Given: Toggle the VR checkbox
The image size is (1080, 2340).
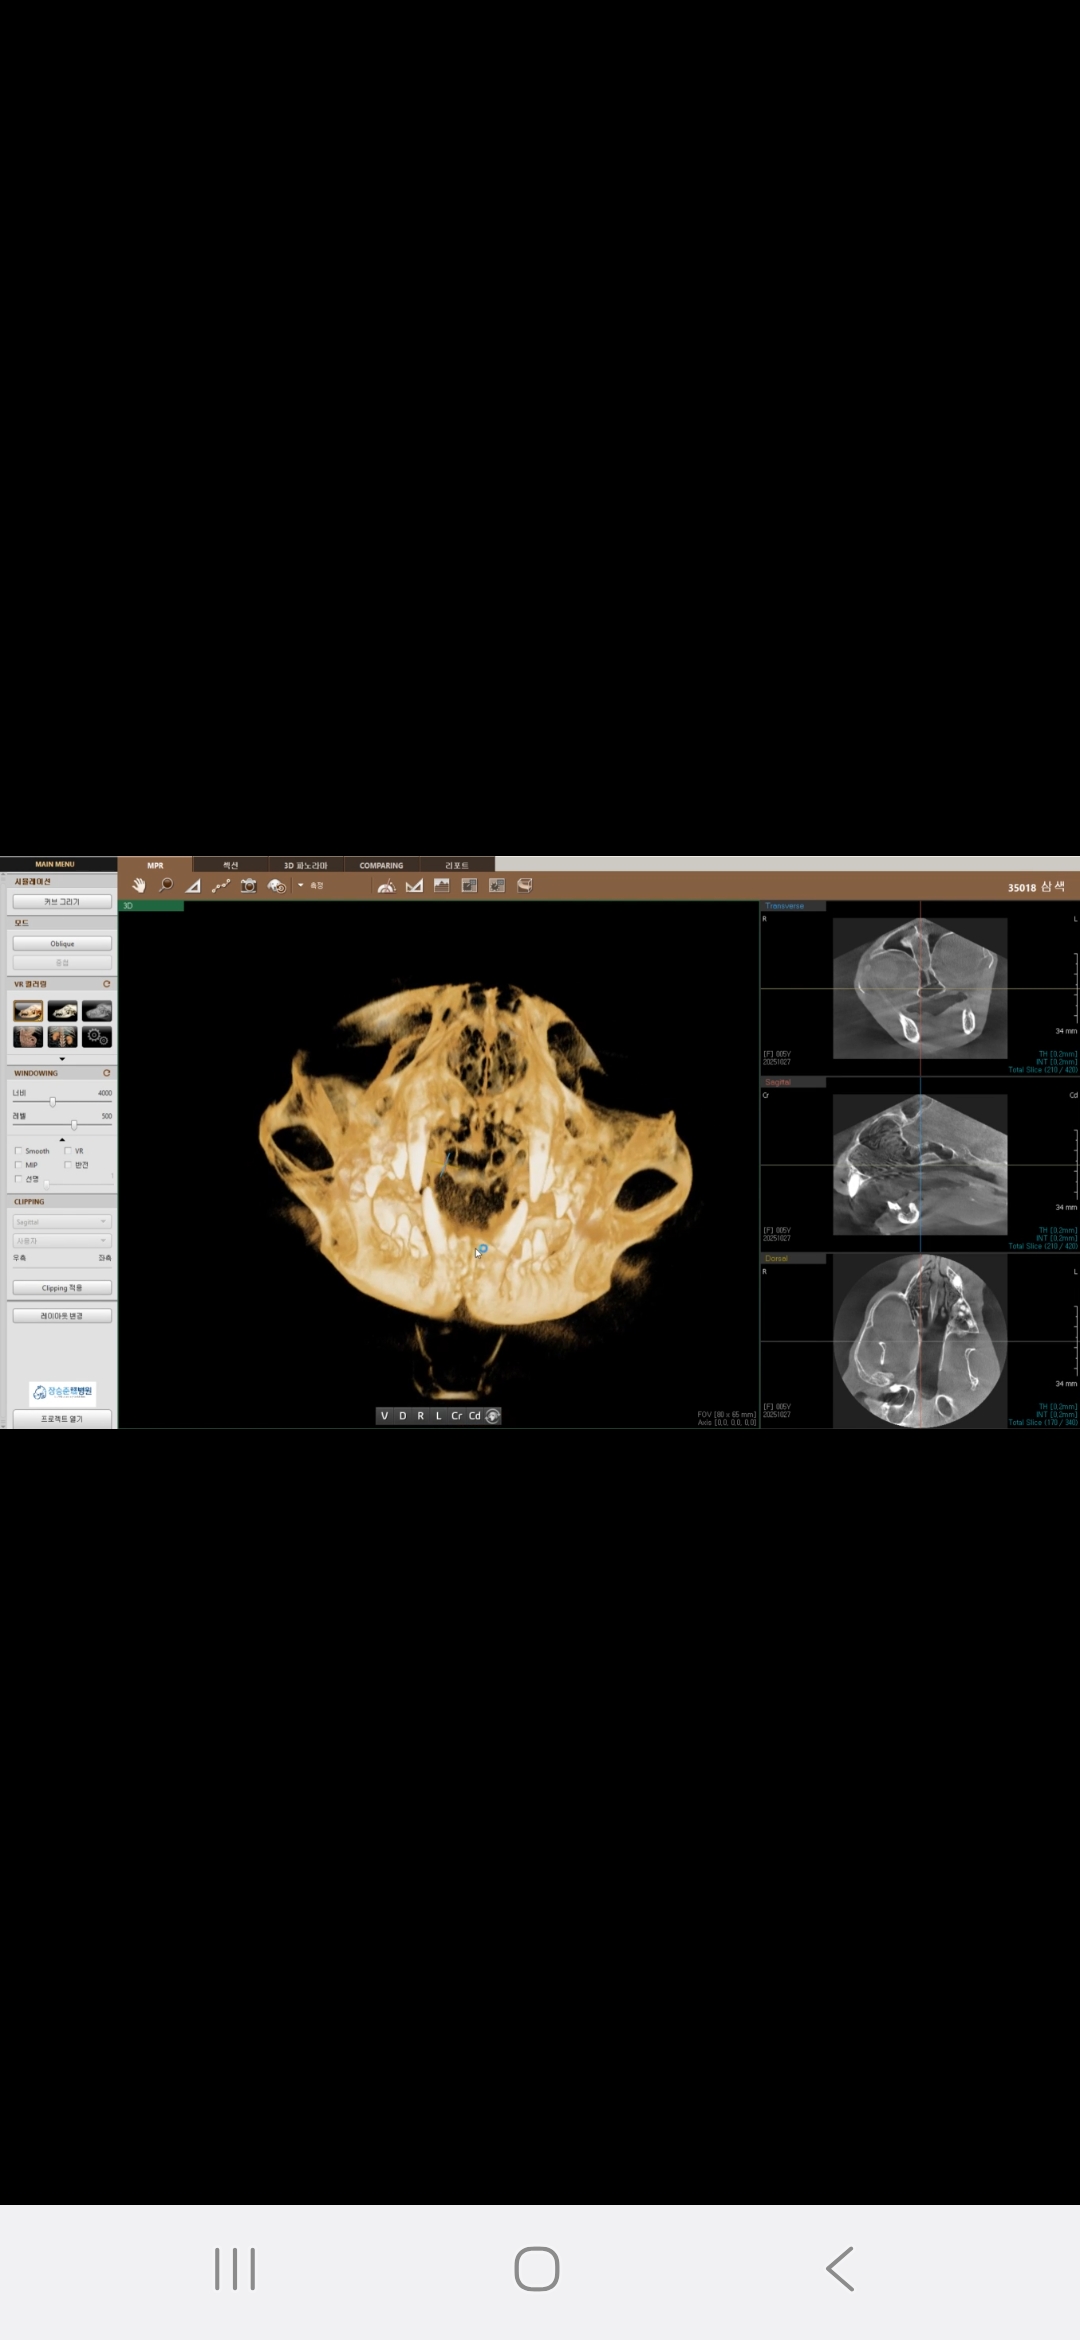Looking at the screenshot, I should pos(68,1151).
